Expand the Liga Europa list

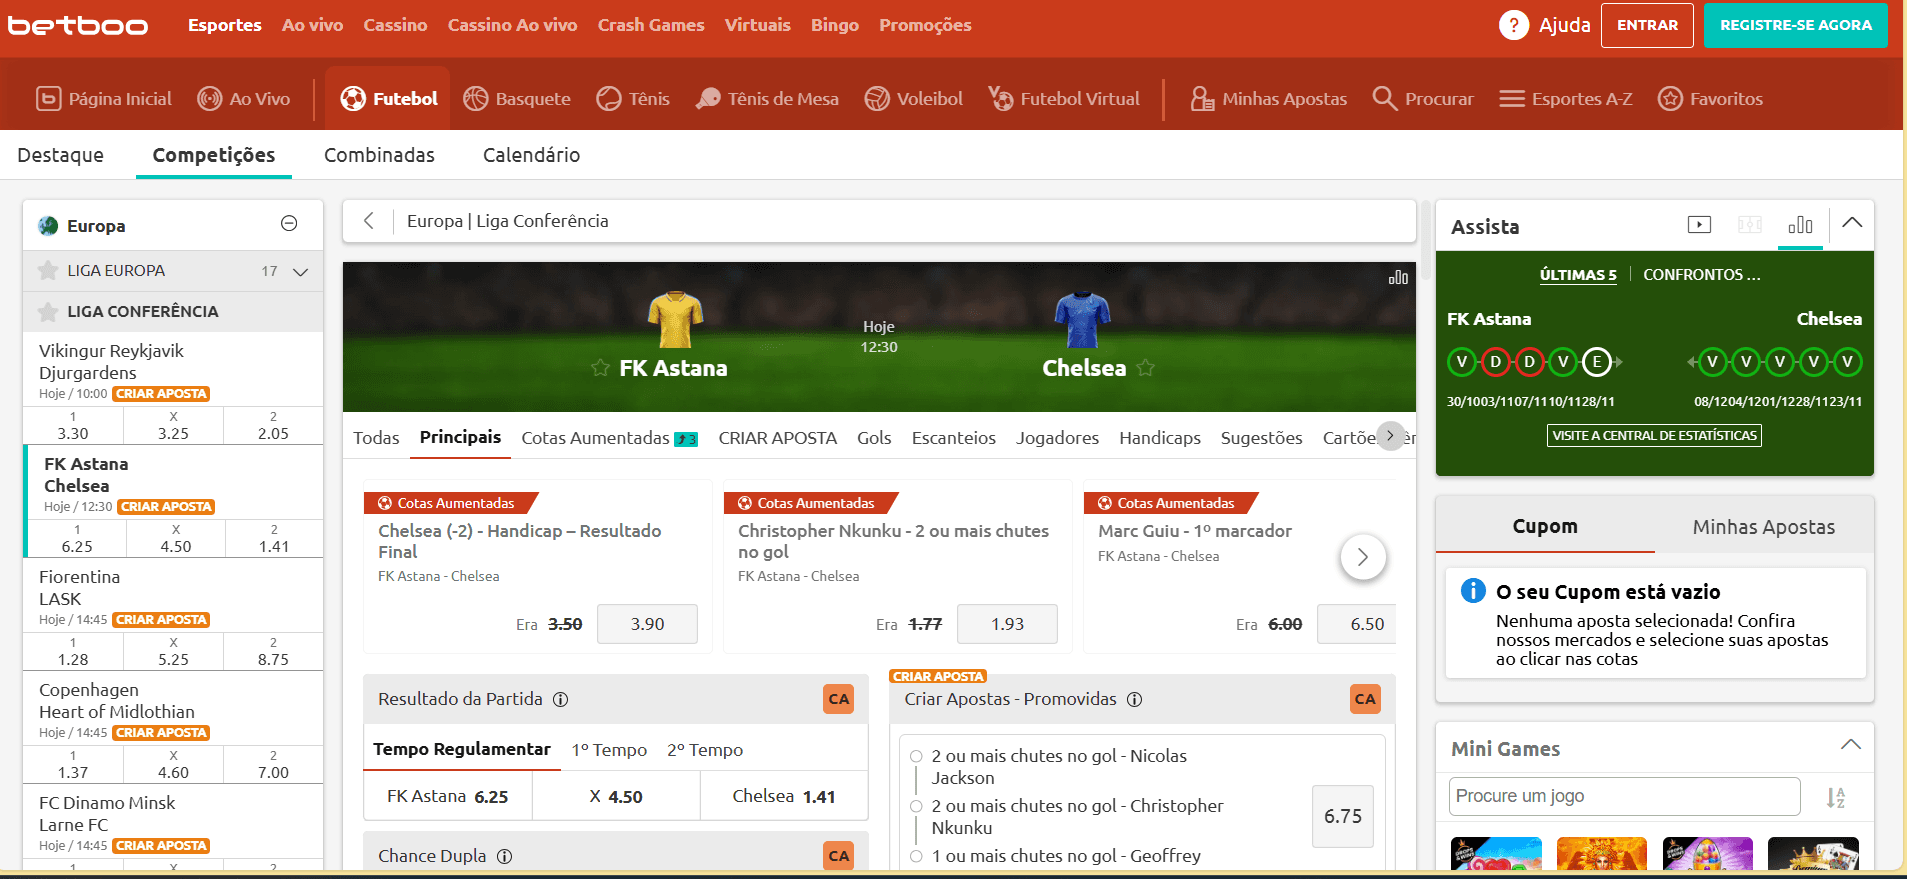click(x=300, y=272)
